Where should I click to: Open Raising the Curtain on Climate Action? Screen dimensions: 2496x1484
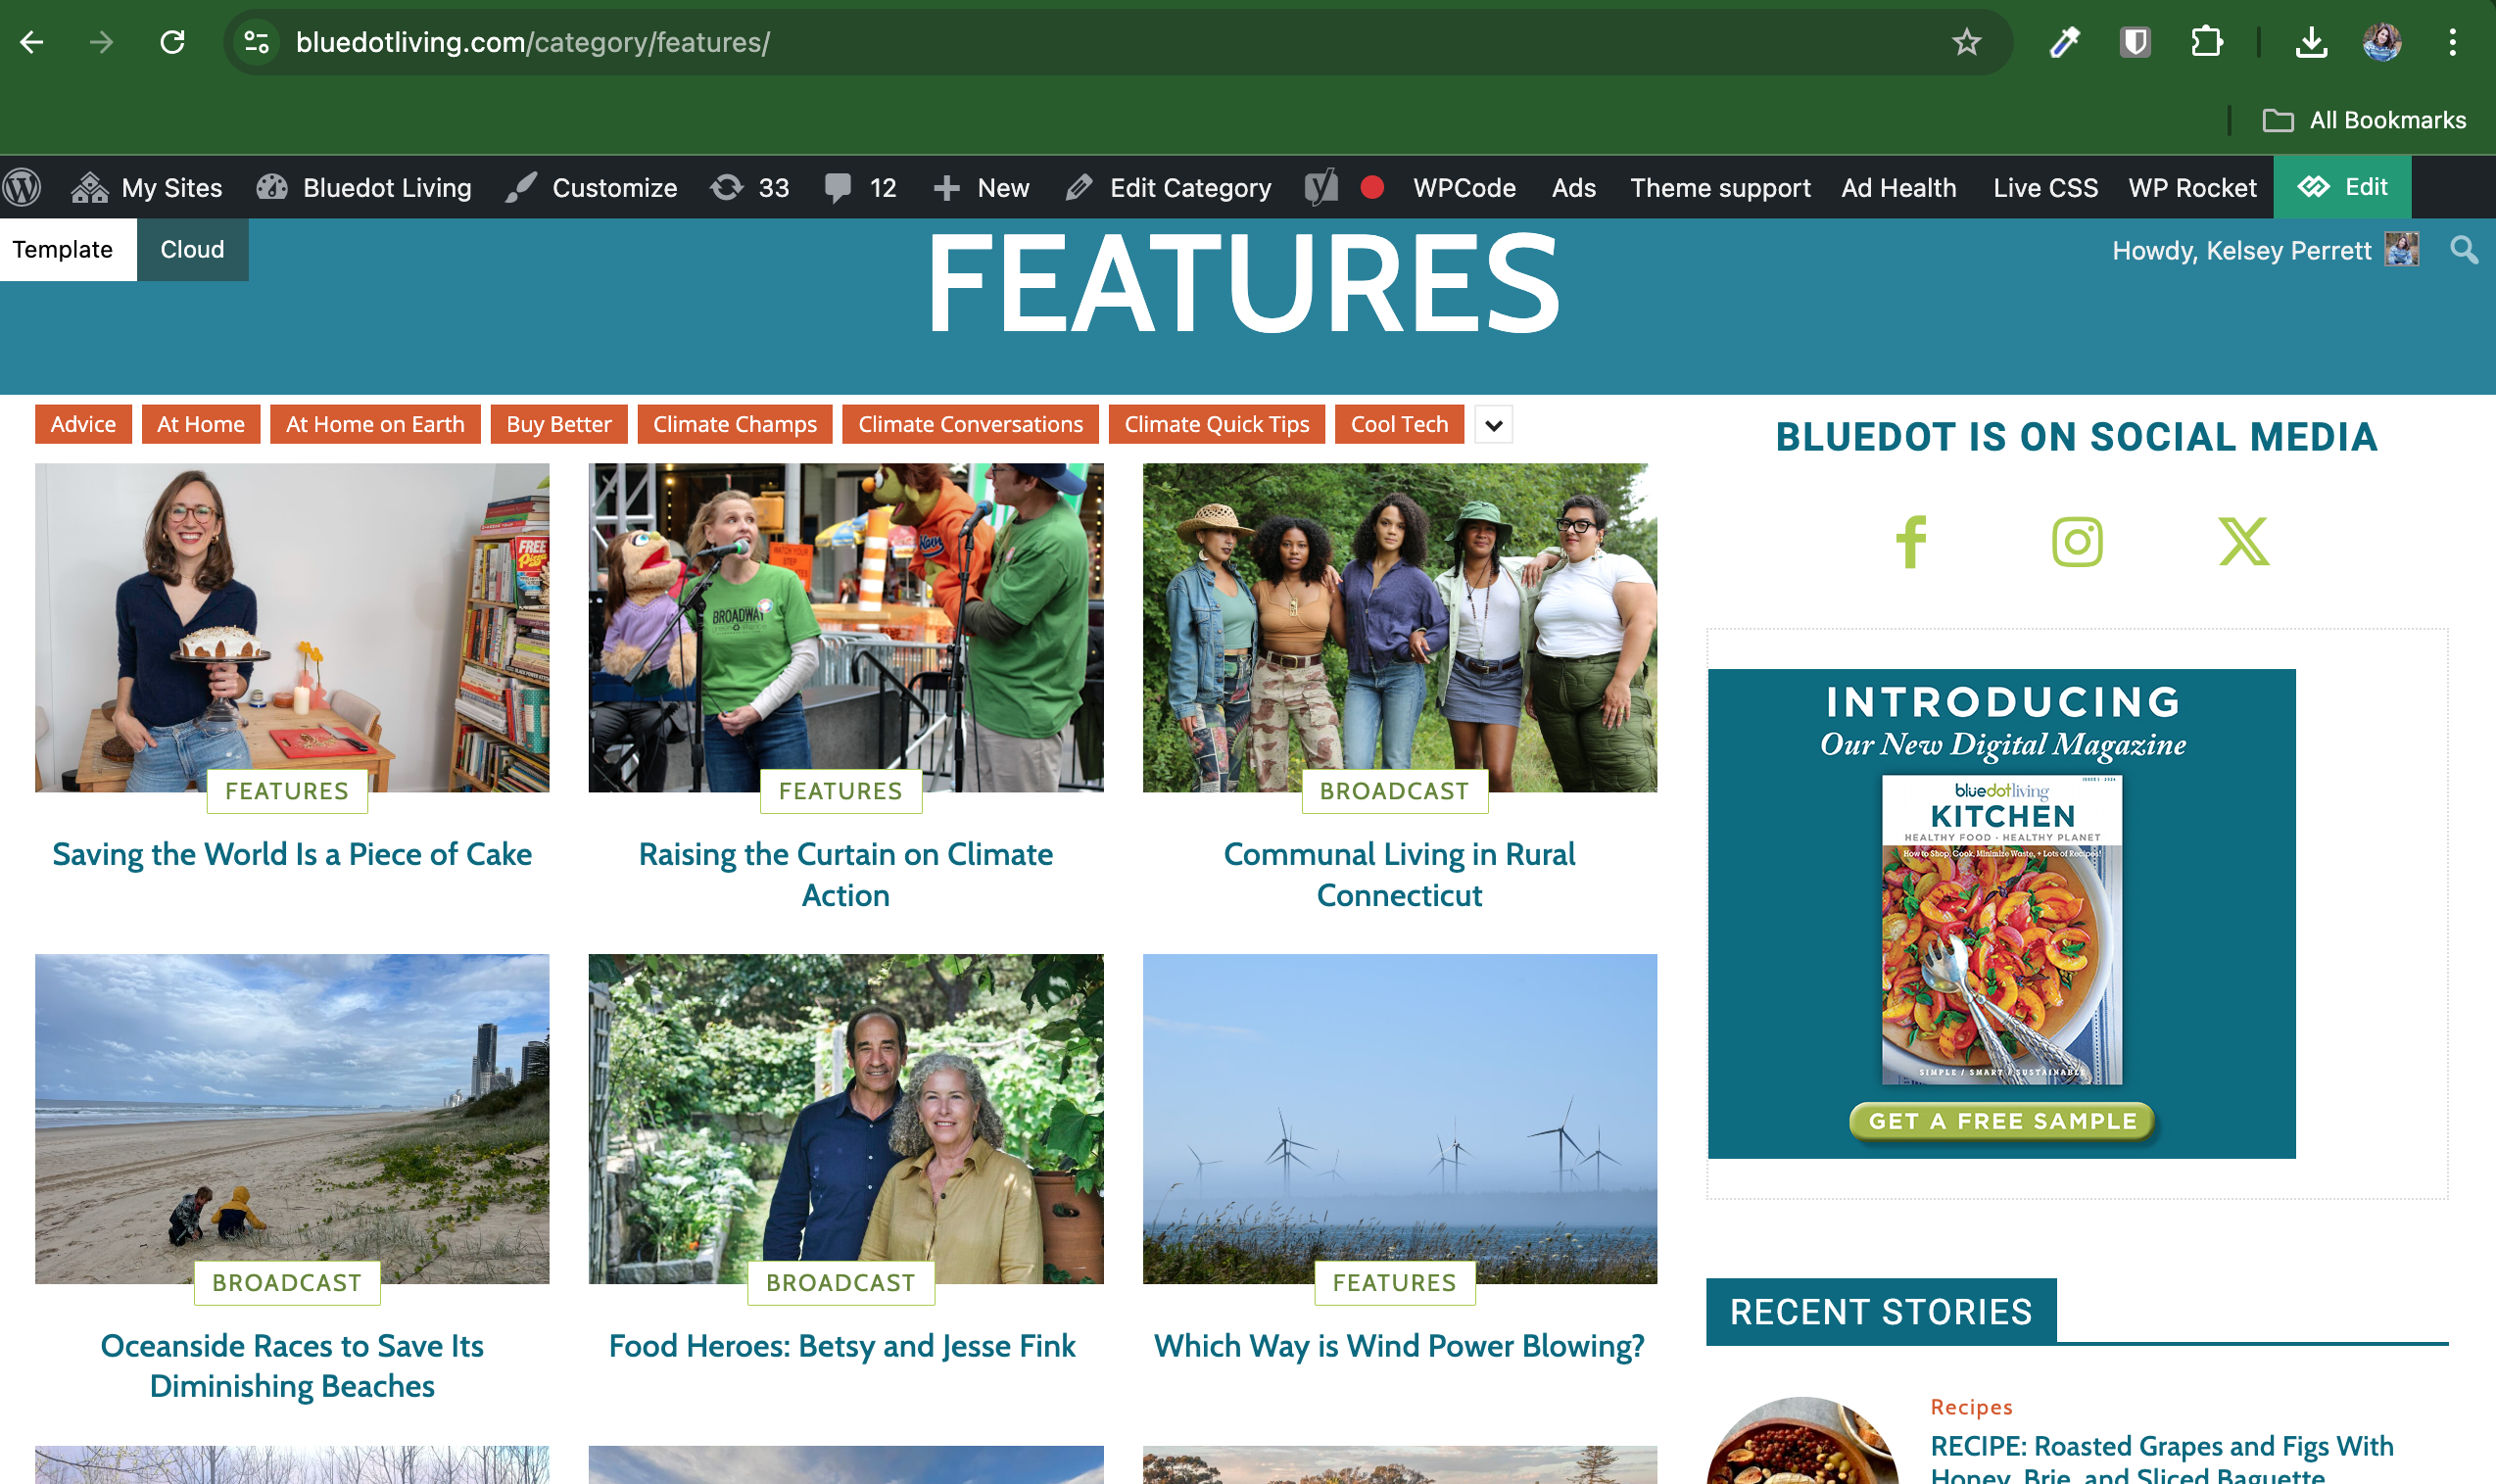pos(845,875)
